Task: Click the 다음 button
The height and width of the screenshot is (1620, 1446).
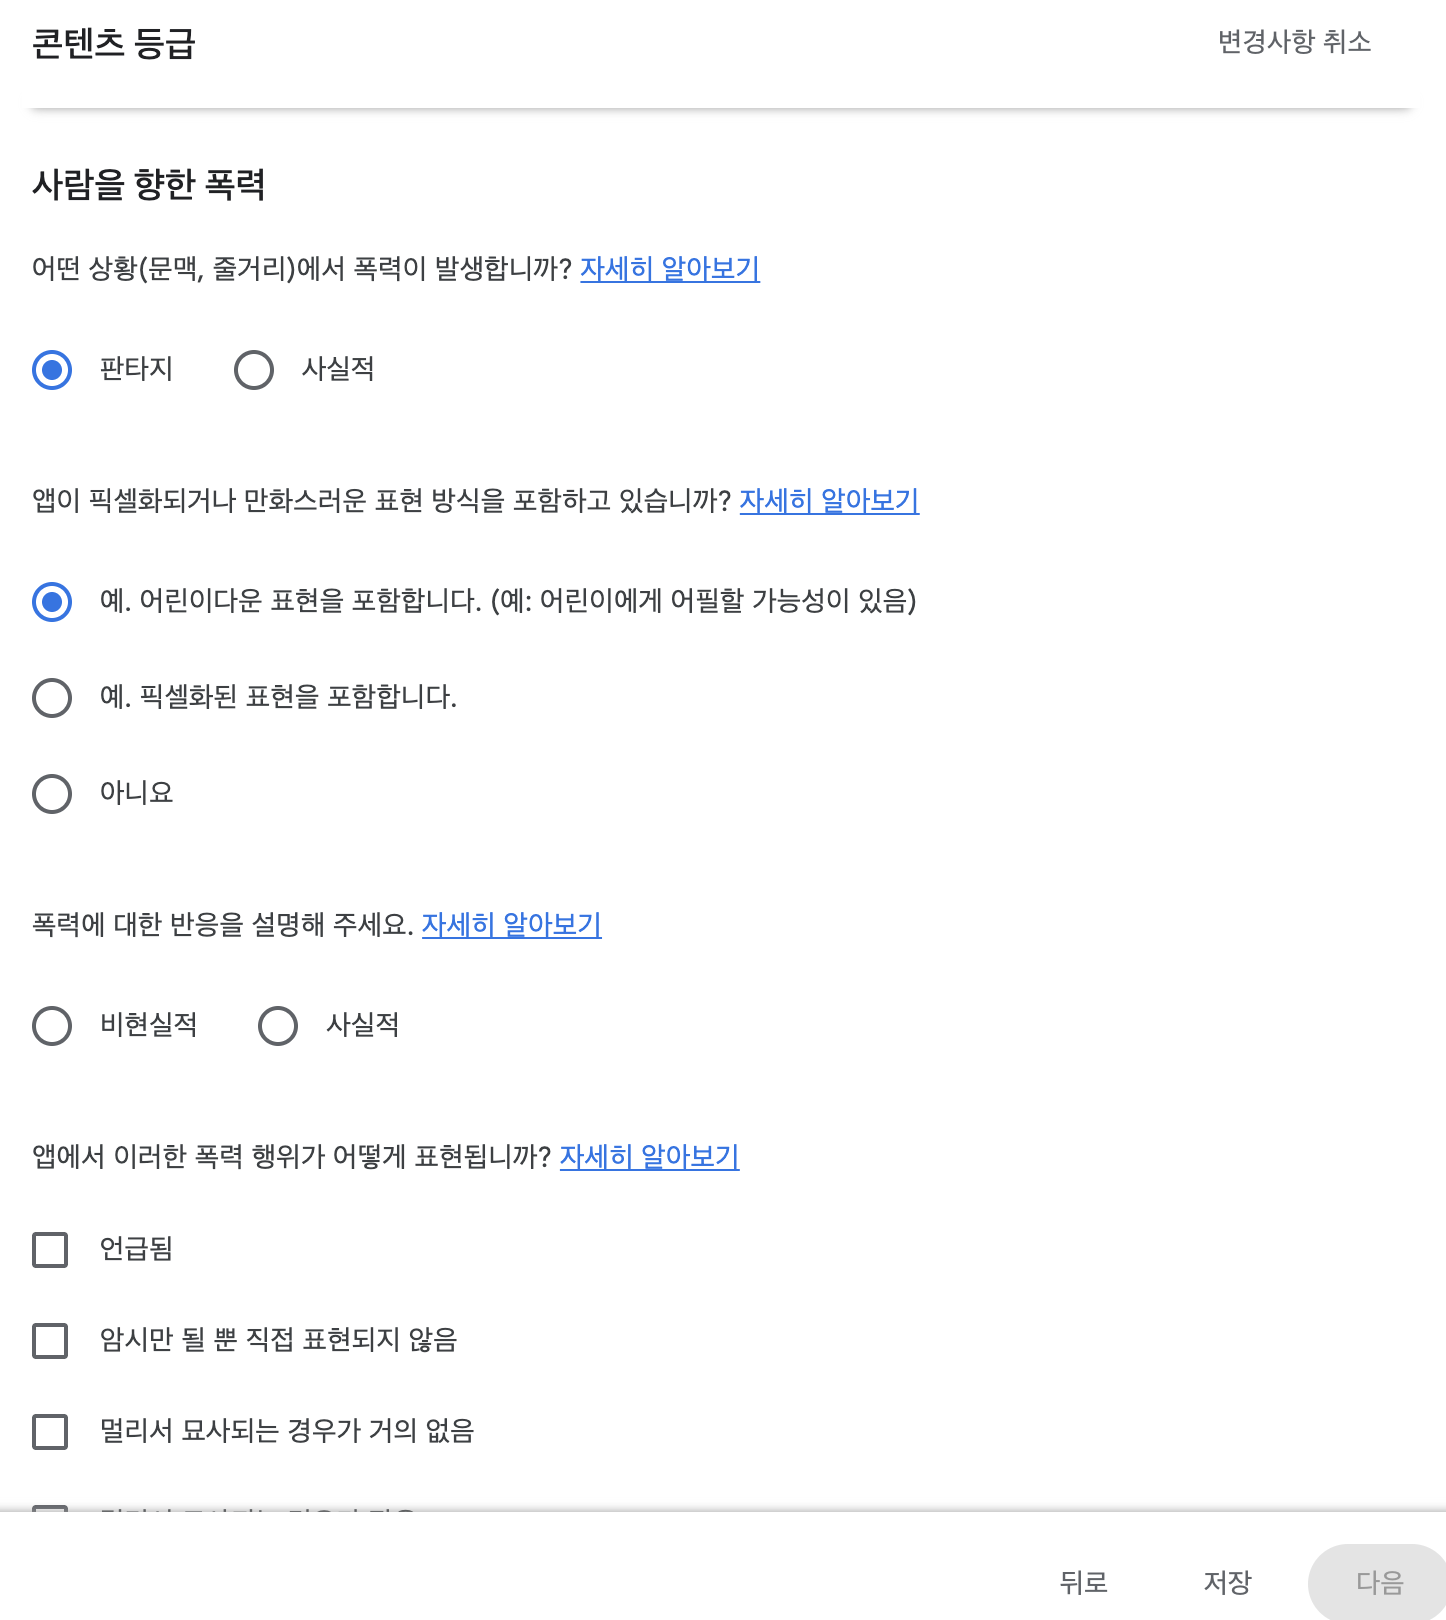Action: (1380, 1582)
